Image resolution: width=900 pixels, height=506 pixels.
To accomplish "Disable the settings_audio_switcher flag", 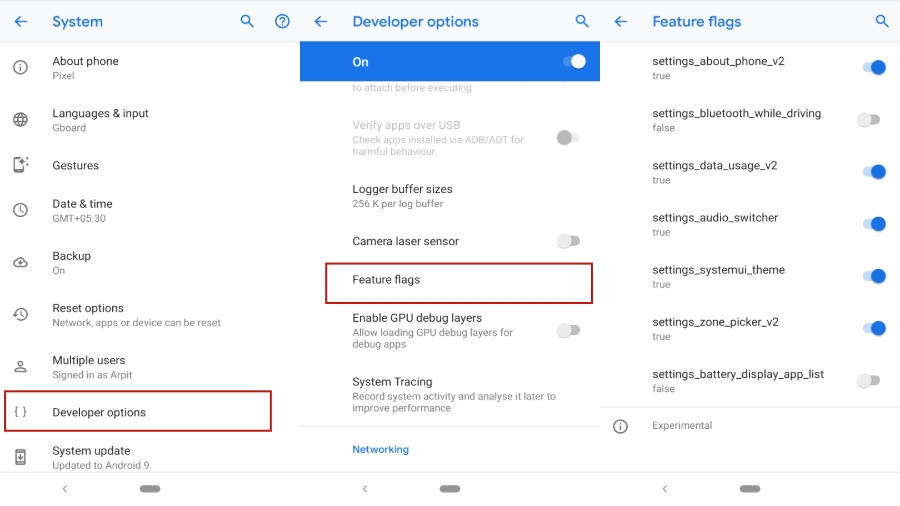I will (x=873, y=224).
